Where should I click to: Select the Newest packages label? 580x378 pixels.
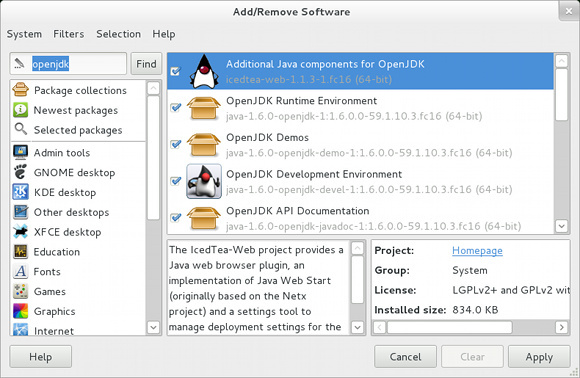76,110
